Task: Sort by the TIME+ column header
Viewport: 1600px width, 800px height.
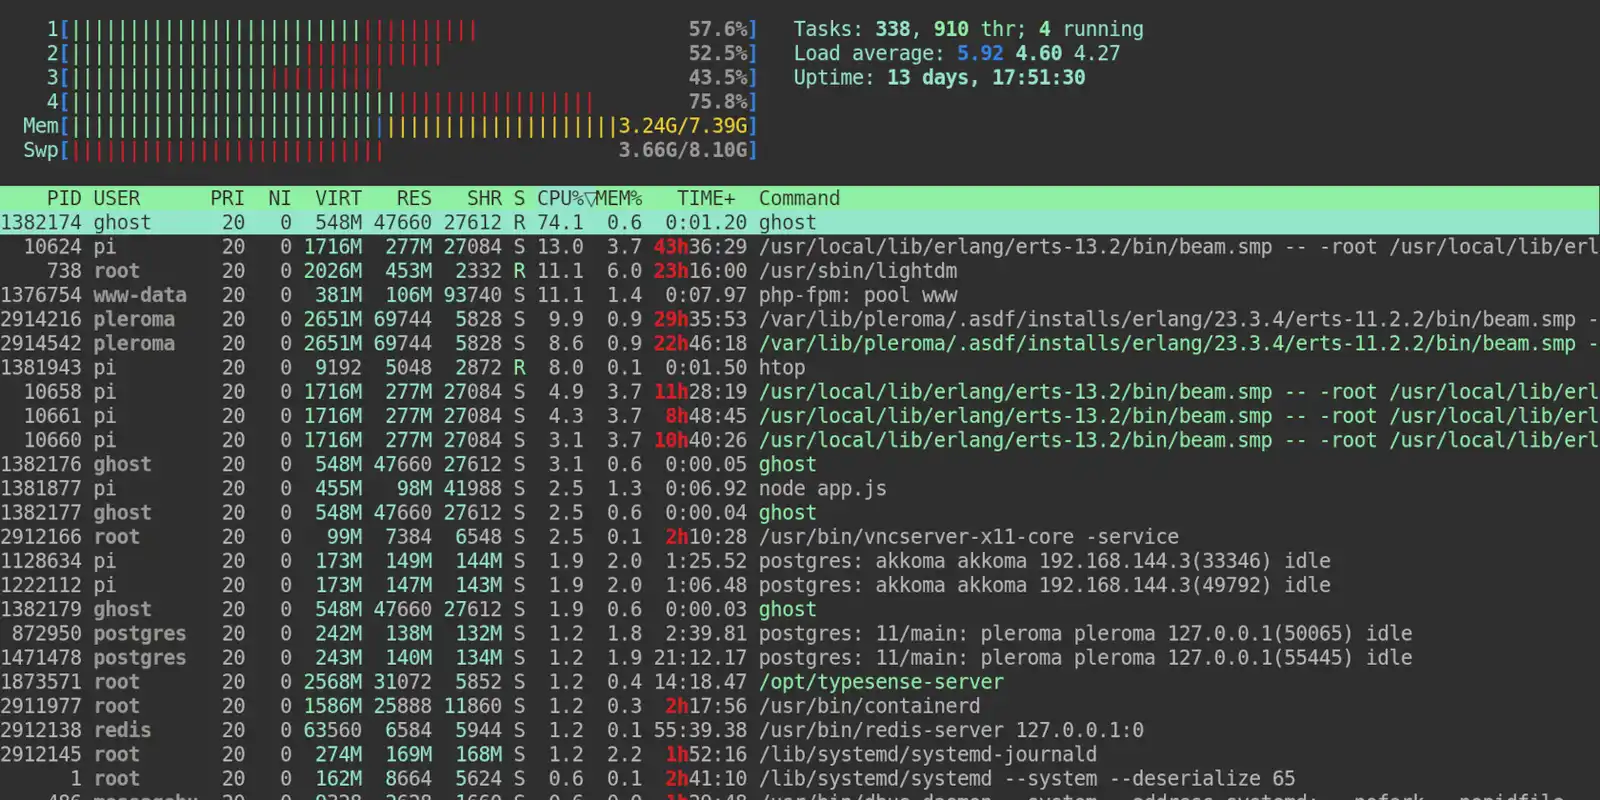Action: tap(706, 198)
